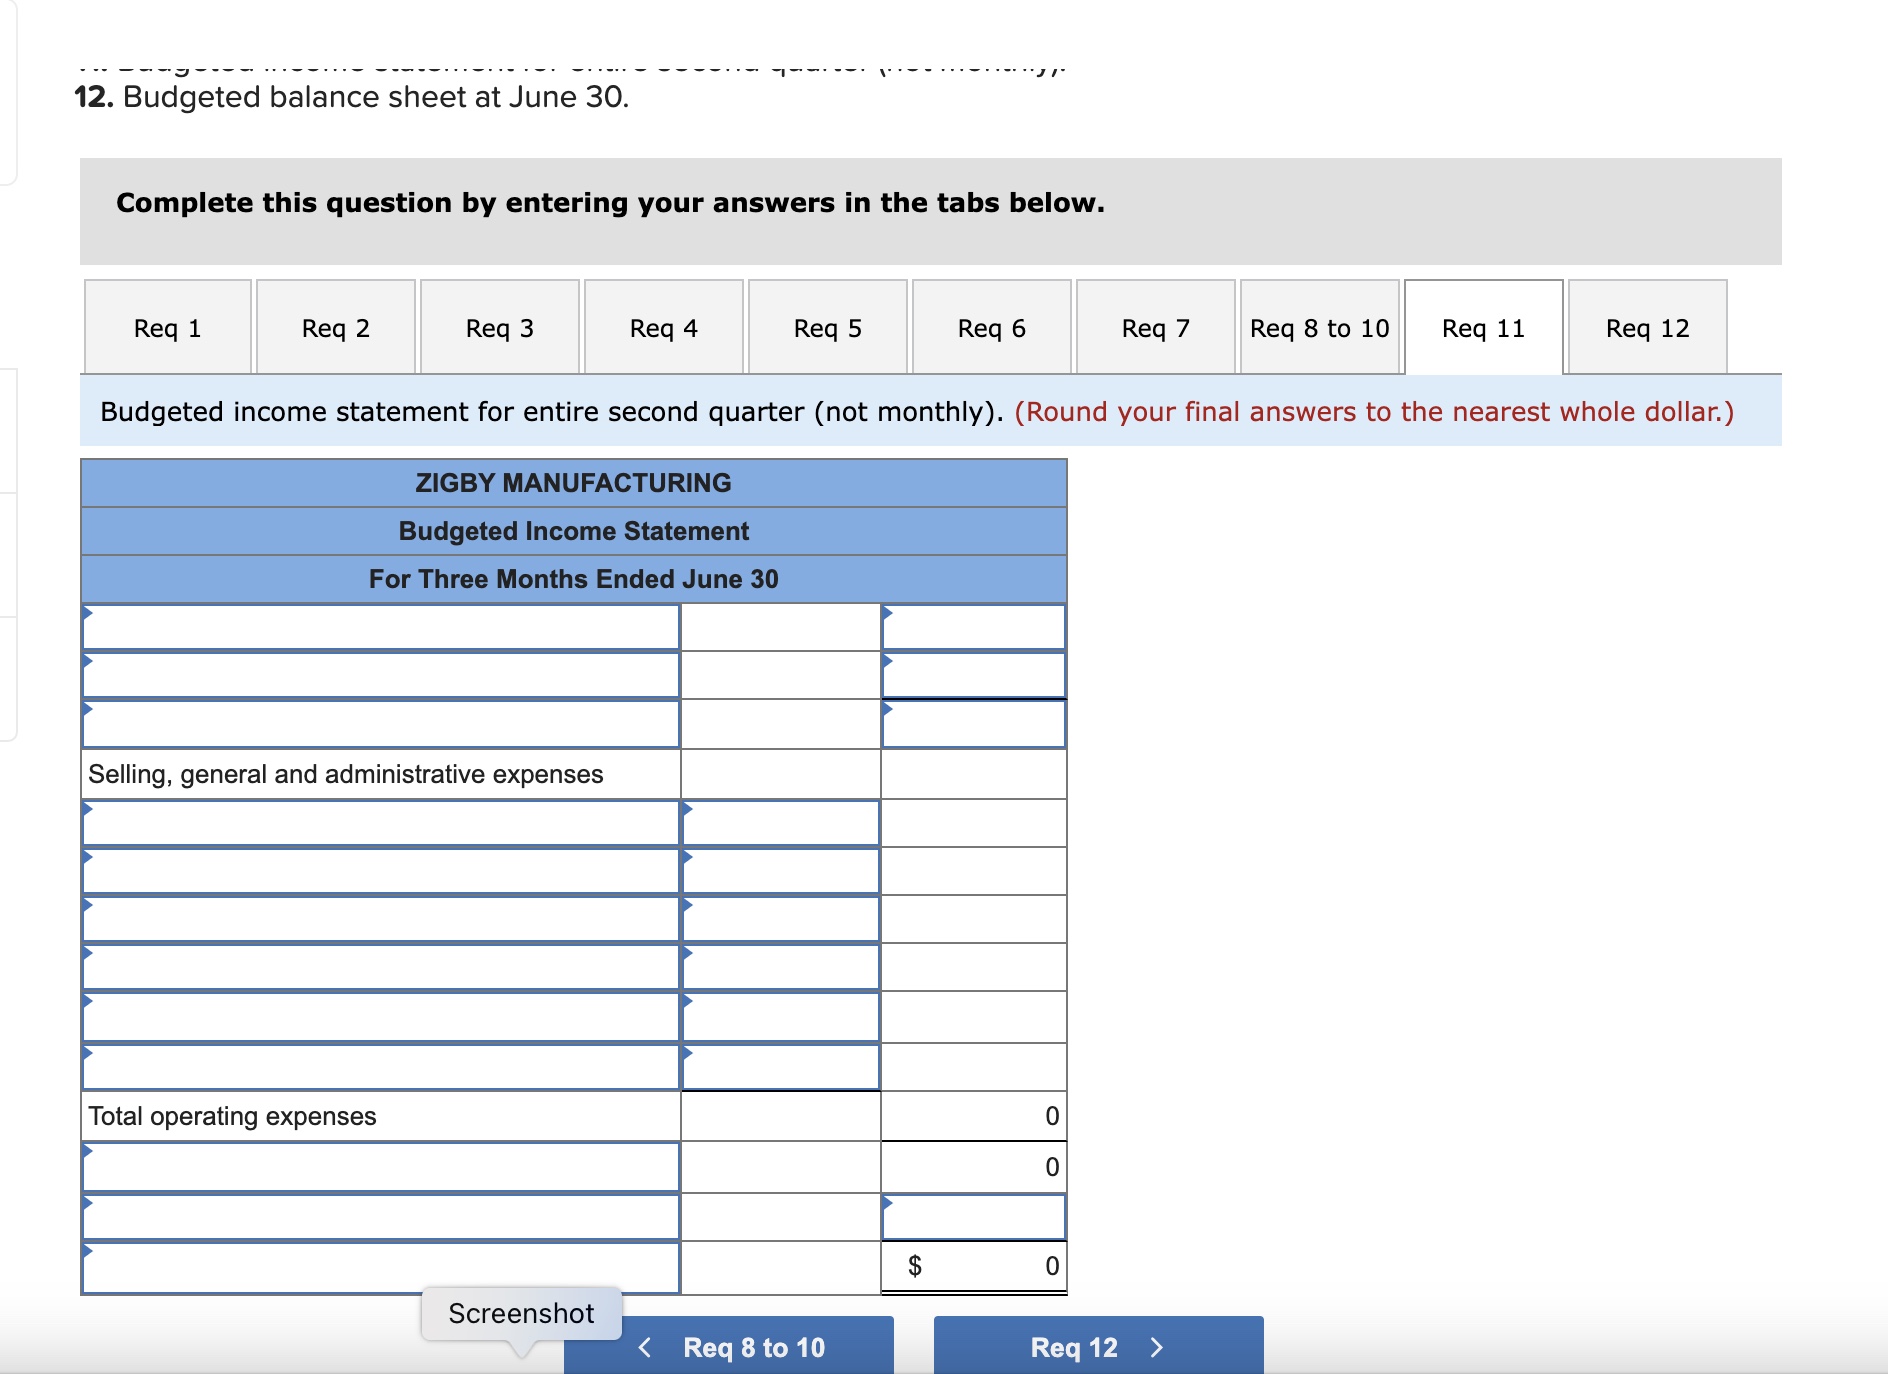1888x1374 pixels.
Task: Go to the Req 4 tab
Action: point(664,328)
